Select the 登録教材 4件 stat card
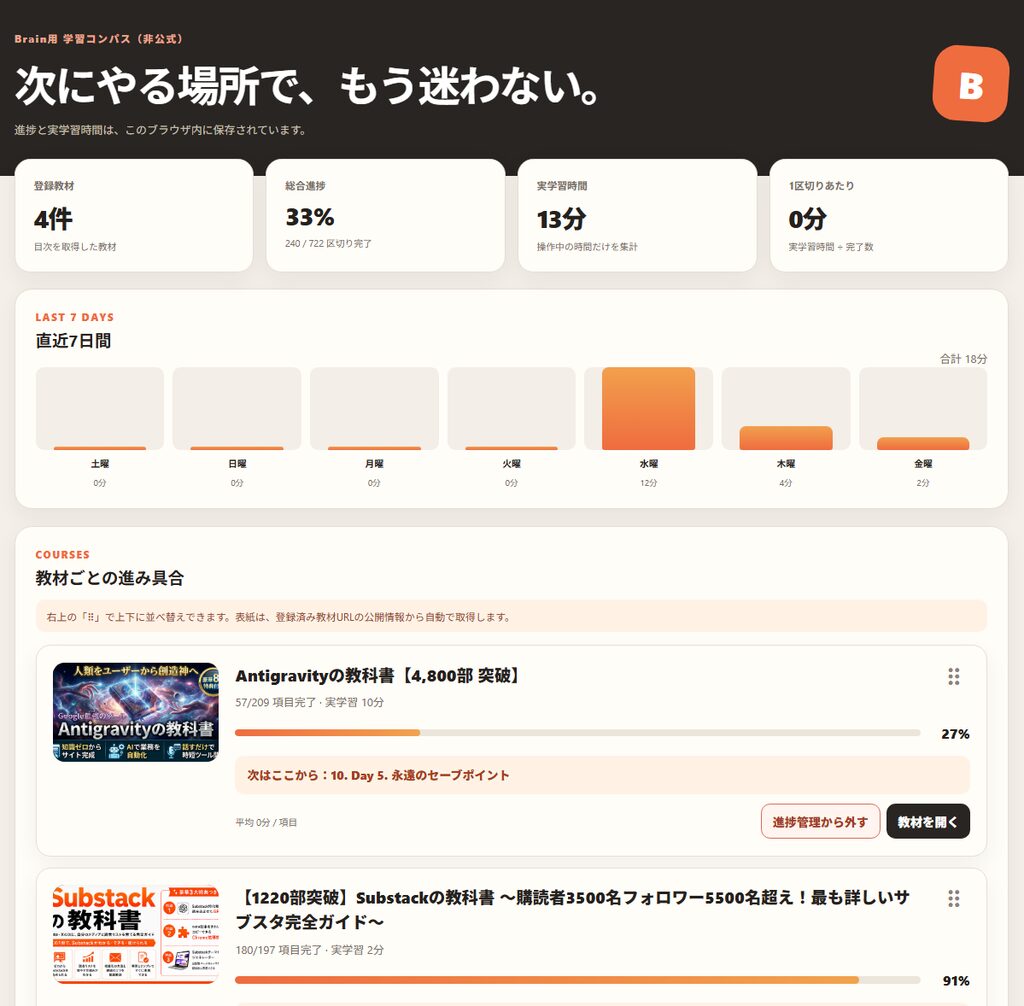 tap(134, 215)
